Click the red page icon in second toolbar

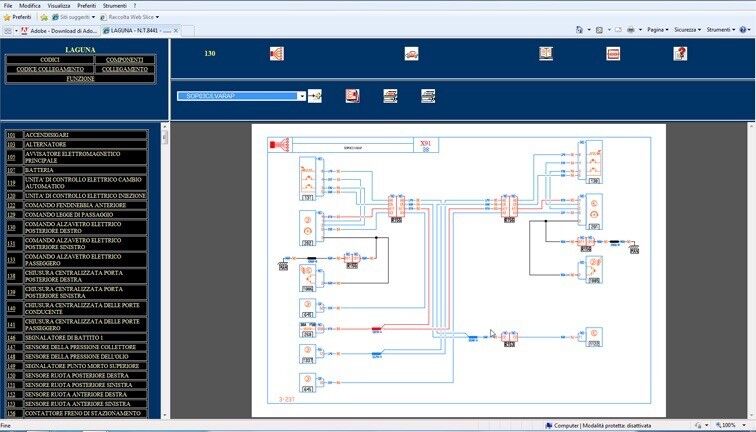click(x=352, y=96)
